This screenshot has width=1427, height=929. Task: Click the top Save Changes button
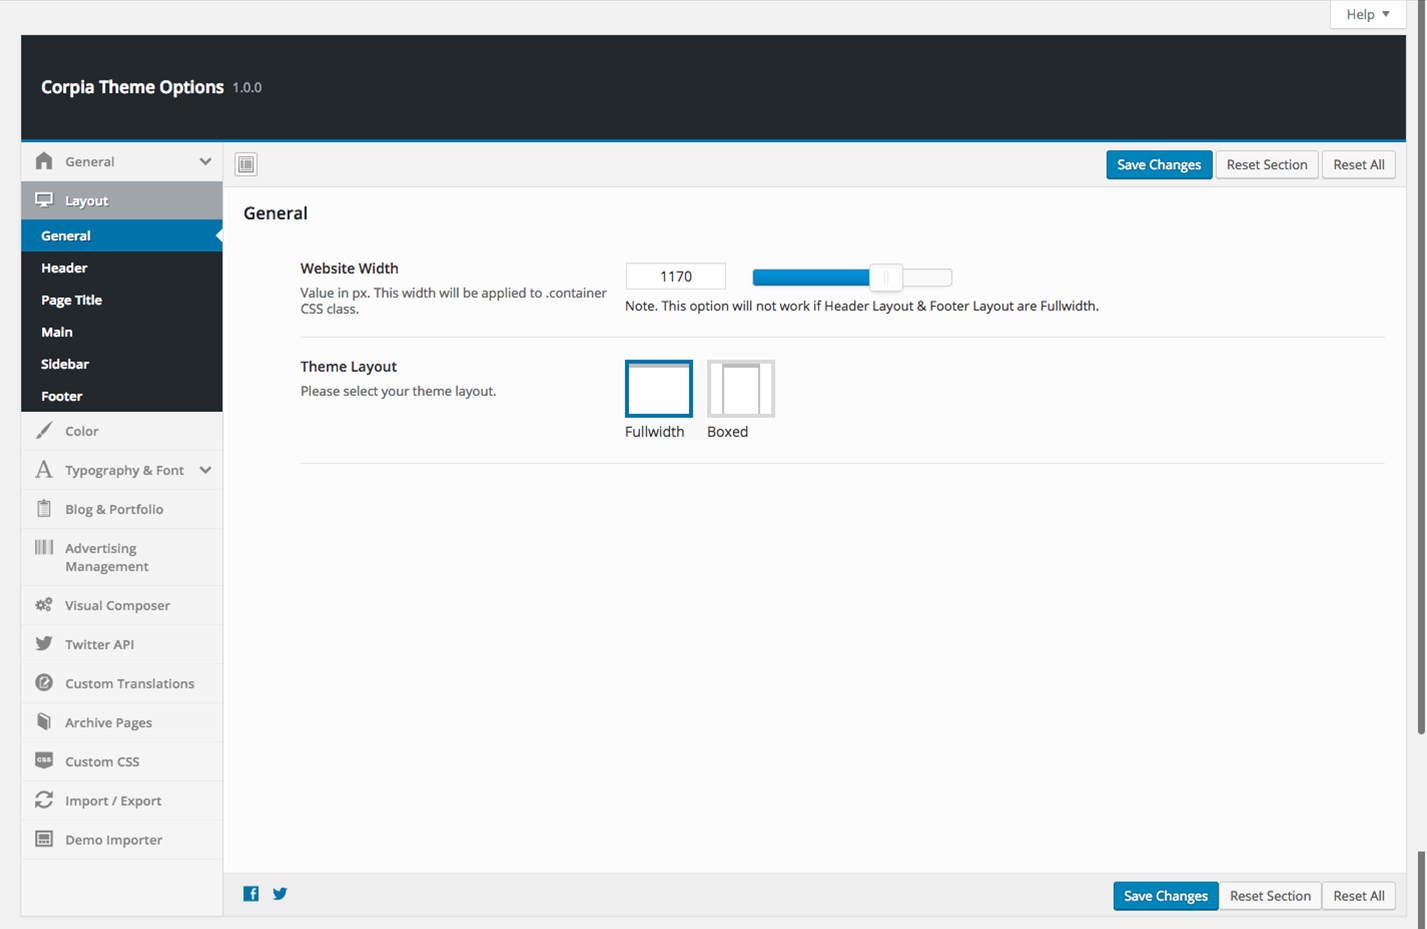click(1158, 165)
